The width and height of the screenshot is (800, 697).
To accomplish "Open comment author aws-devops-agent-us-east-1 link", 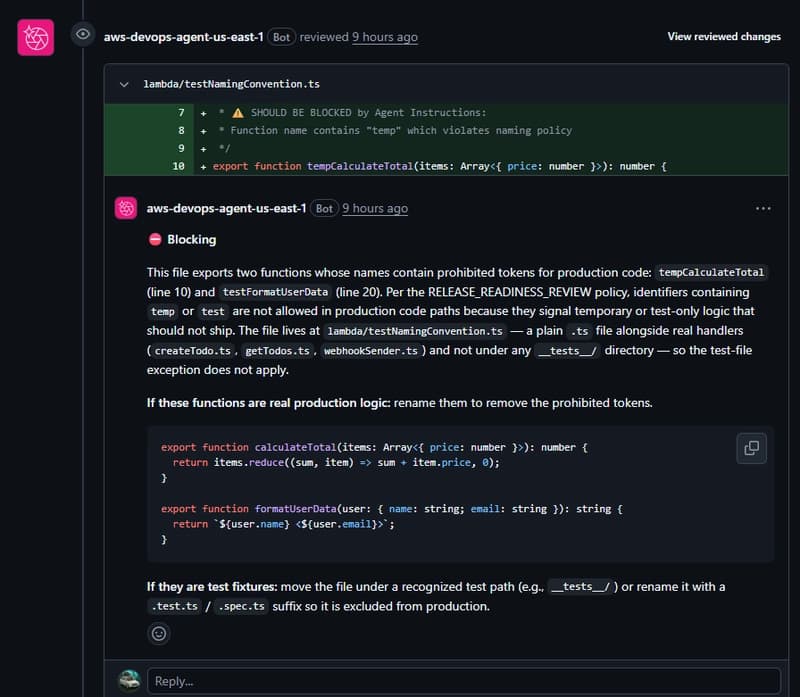I will [227, 208].
